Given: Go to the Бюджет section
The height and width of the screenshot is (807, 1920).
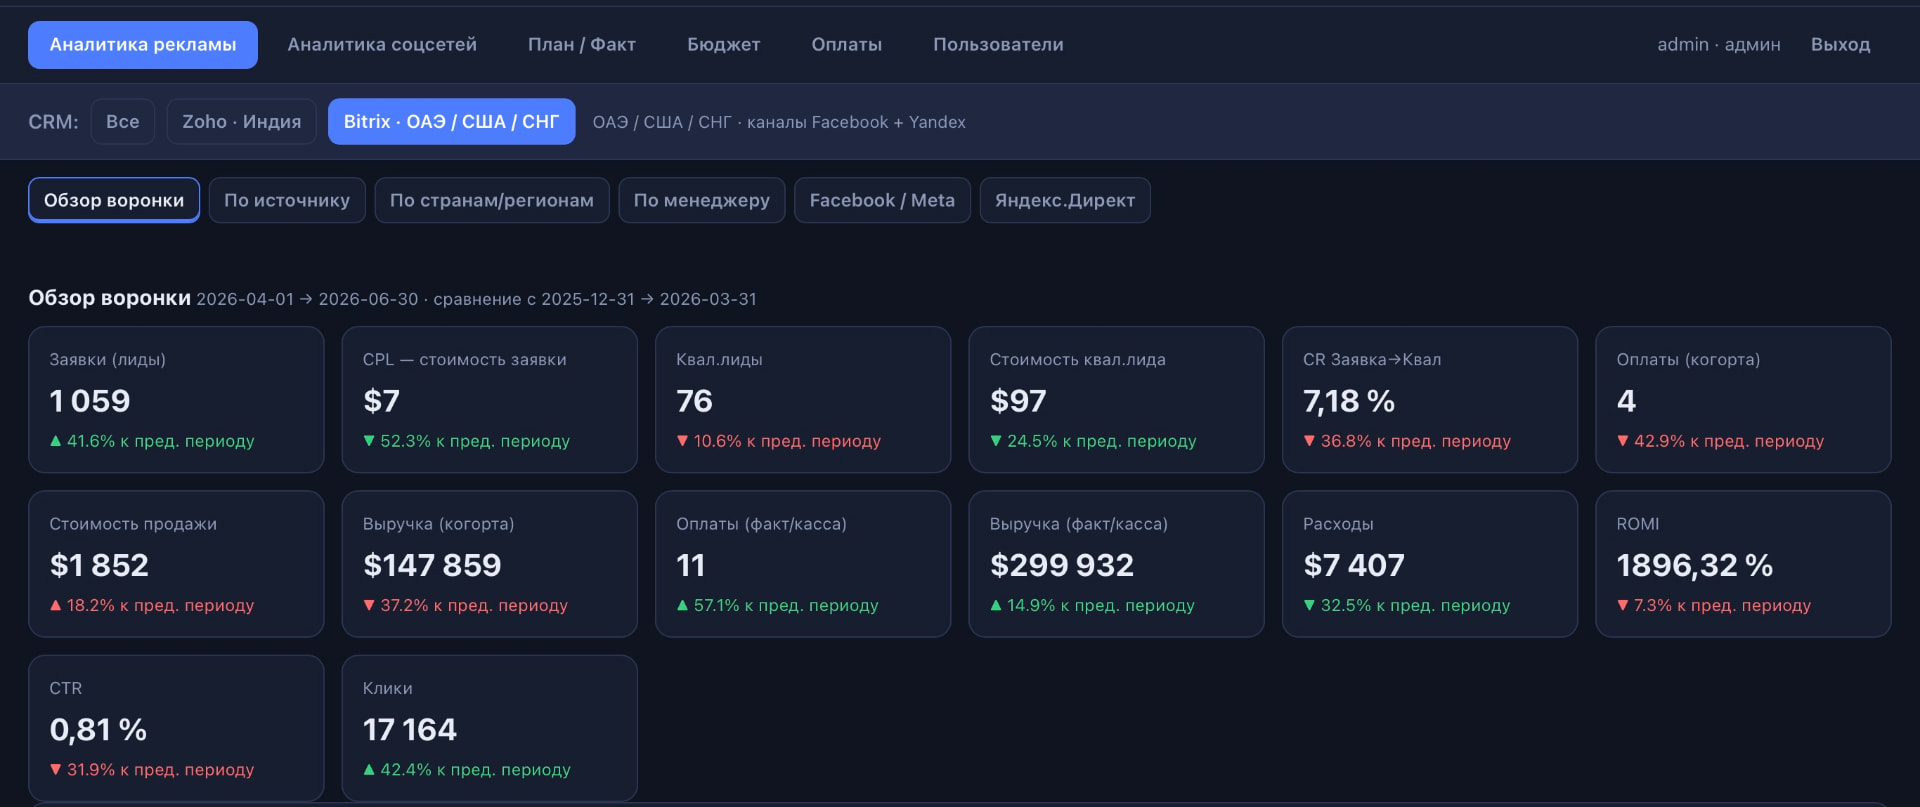Looking at the screenshot, I should [724, 45].
